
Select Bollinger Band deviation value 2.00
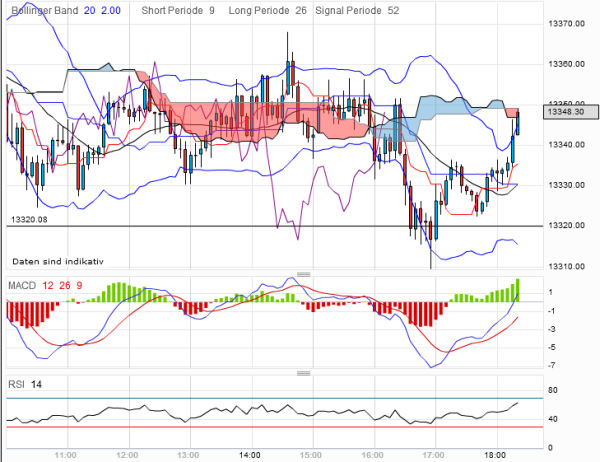coord(111,10)
